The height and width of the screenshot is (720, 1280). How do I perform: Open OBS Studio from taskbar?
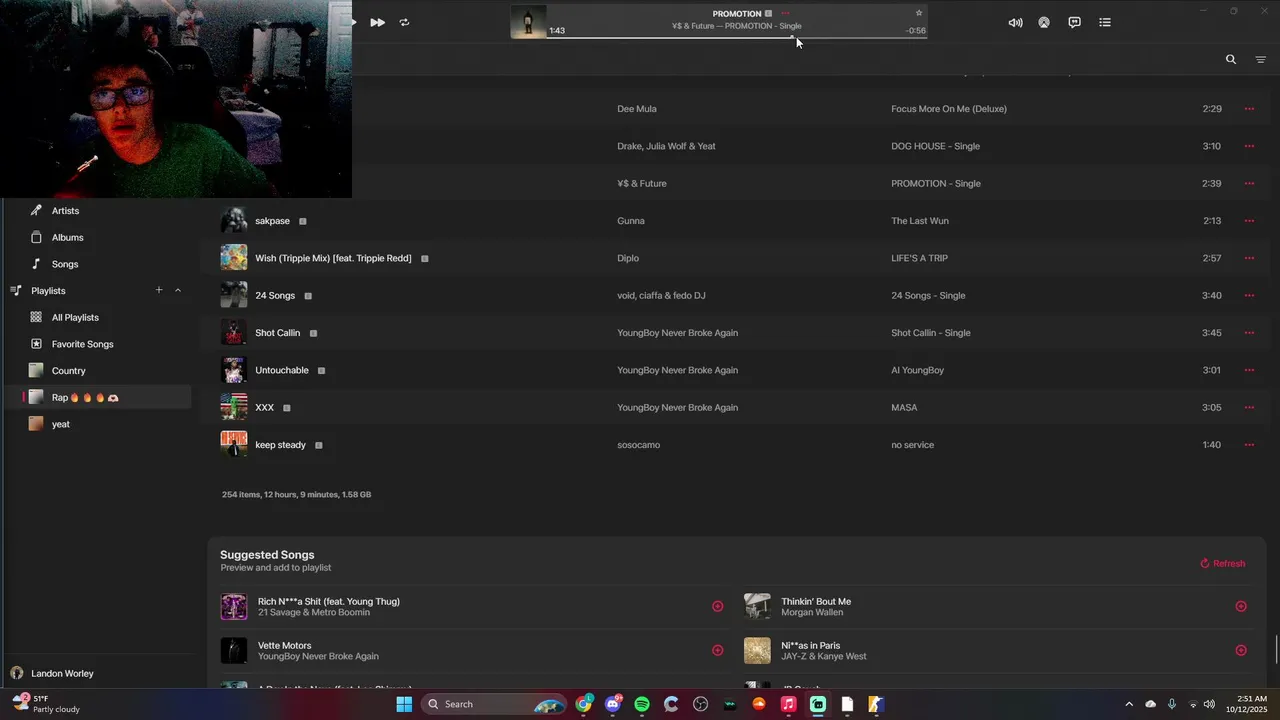point(700,704)
